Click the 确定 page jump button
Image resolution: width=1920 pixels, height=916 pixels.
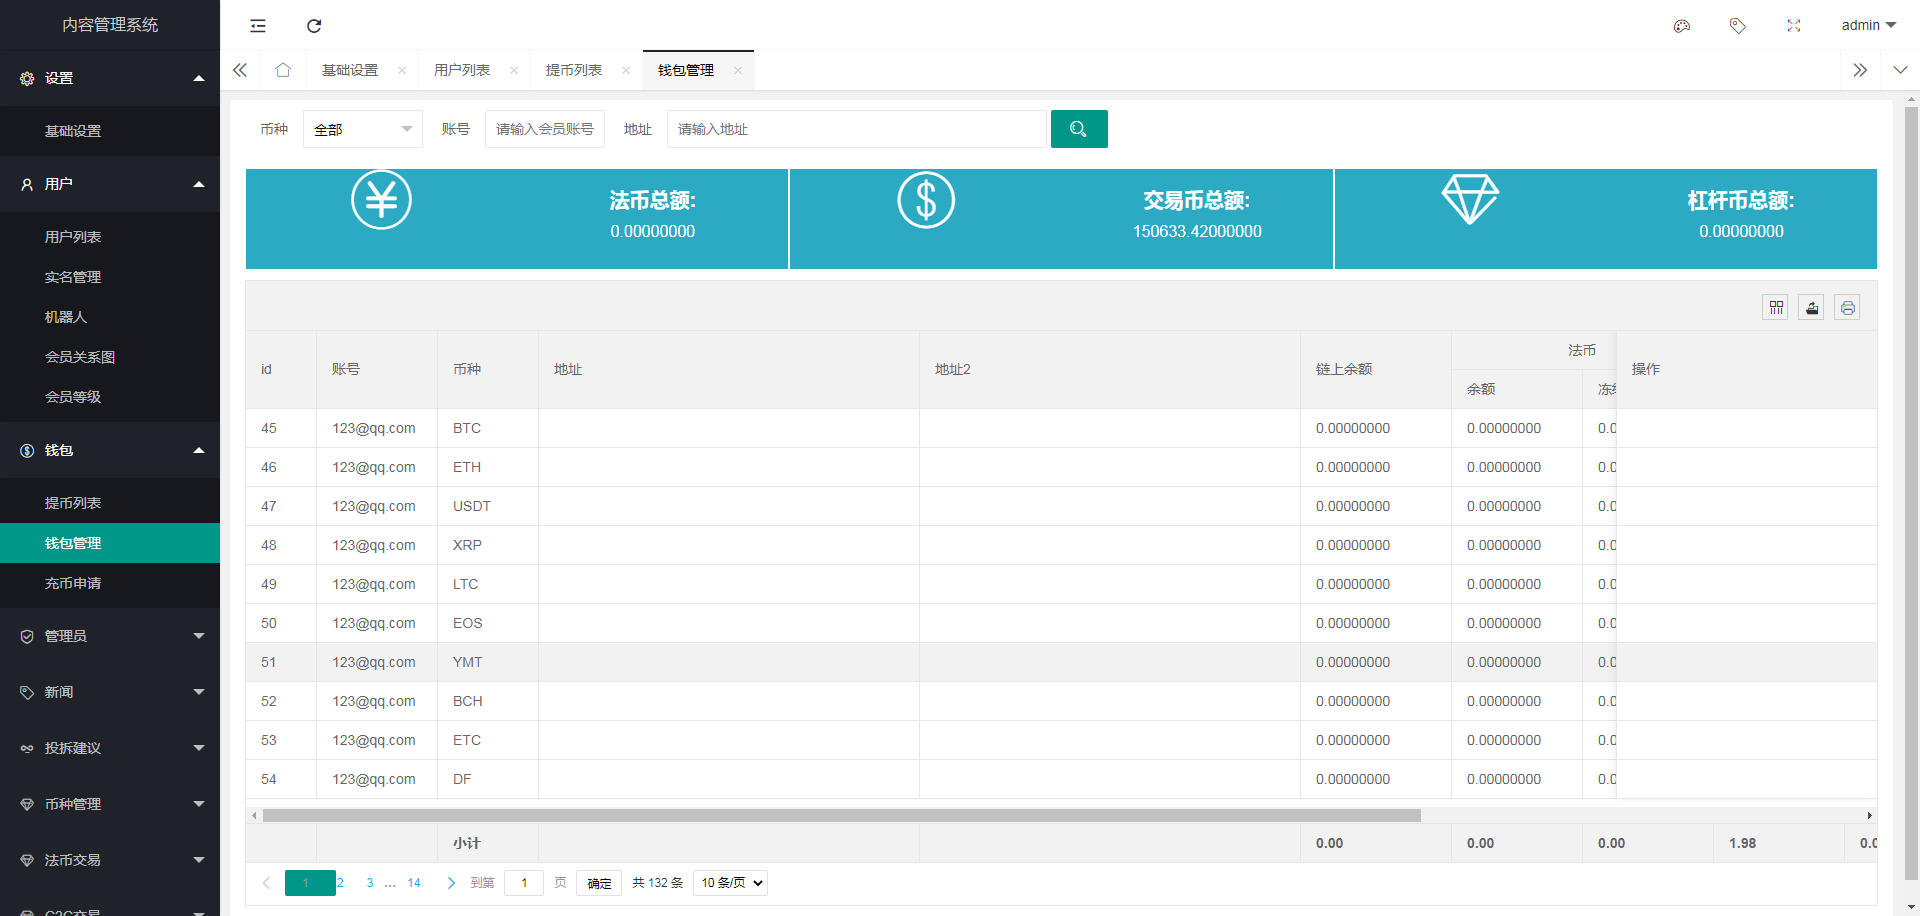[599, 883]
